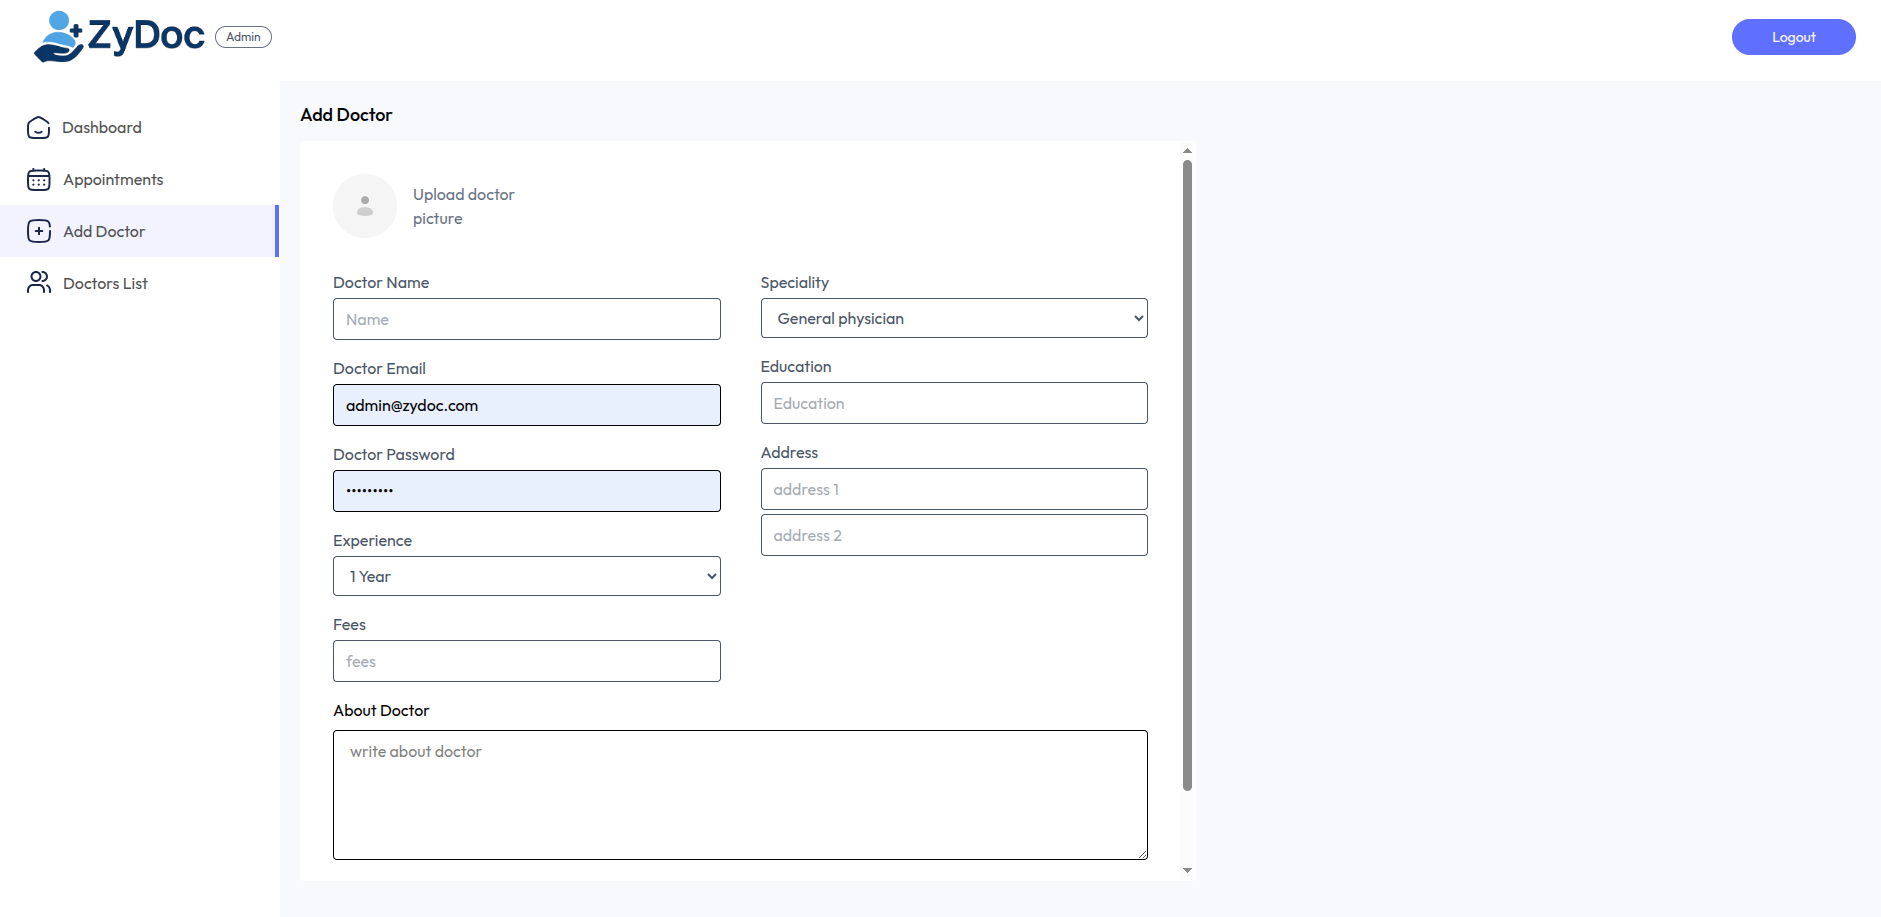The width and height of the screenshot is (1881, 917).
Task: Click the About Doctor text area
Action: coord(740,794)
